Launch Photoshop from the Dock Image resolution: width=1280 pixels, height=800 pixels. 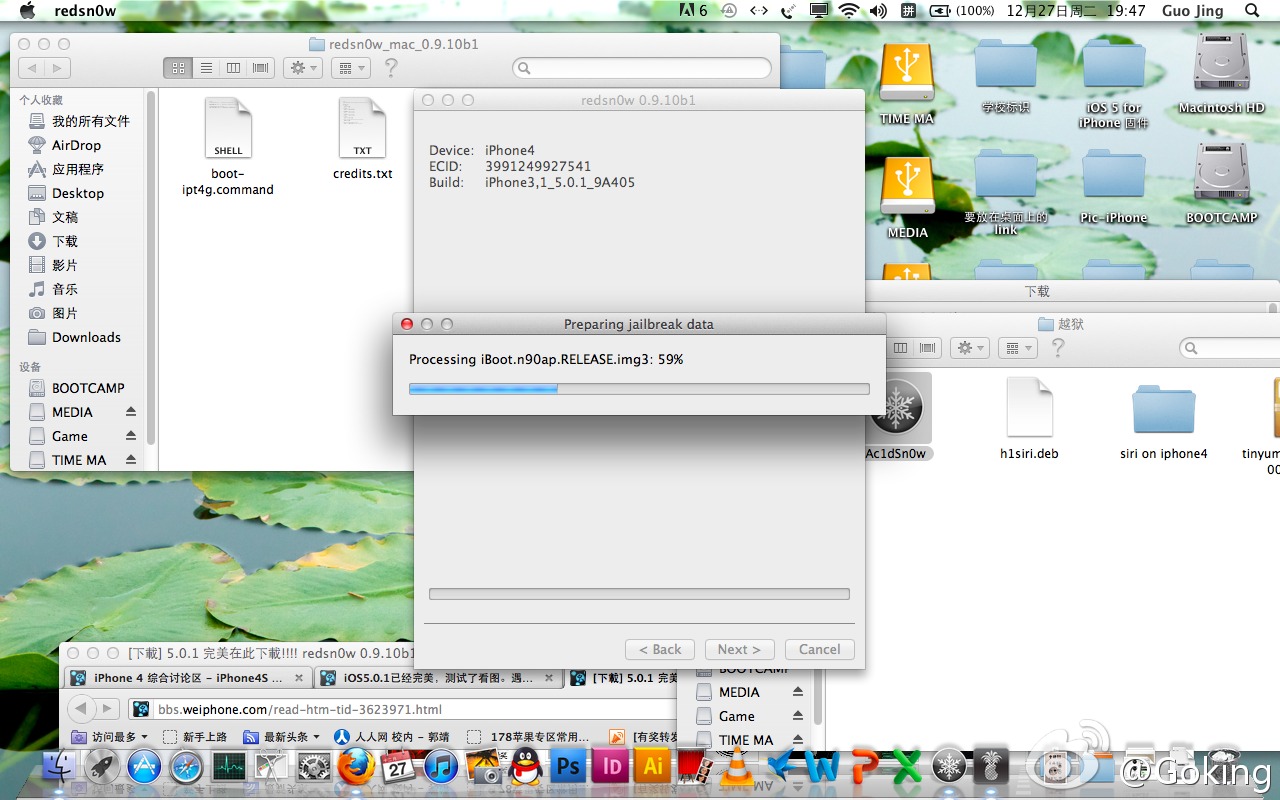coord(568,767)
